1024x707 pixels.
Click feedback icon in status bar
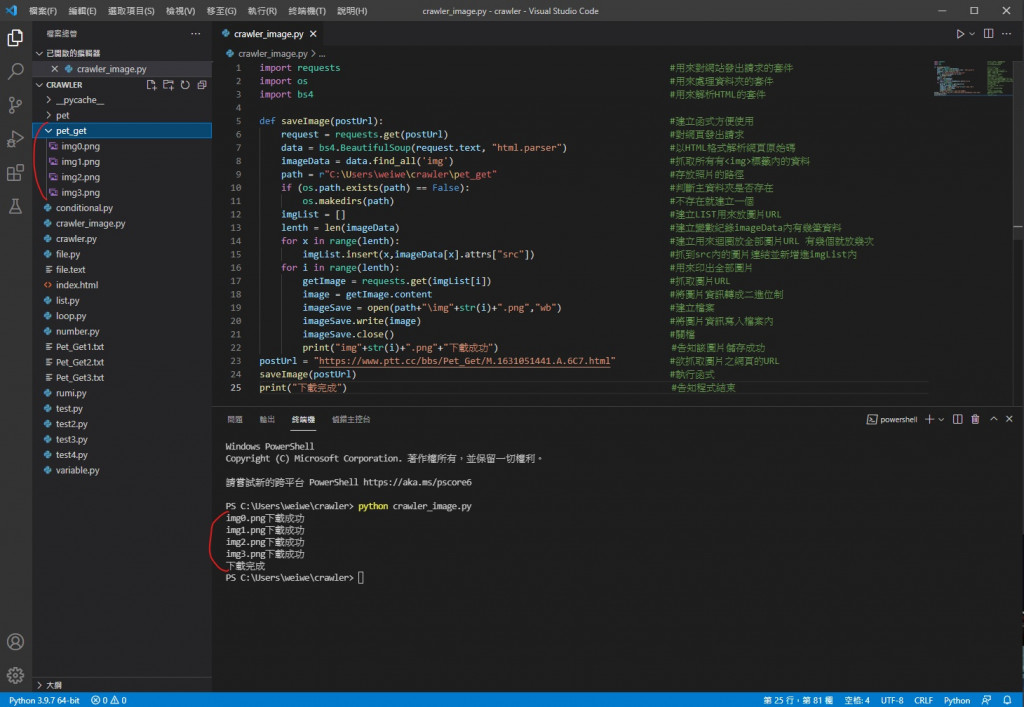click(x=986, y=700)
